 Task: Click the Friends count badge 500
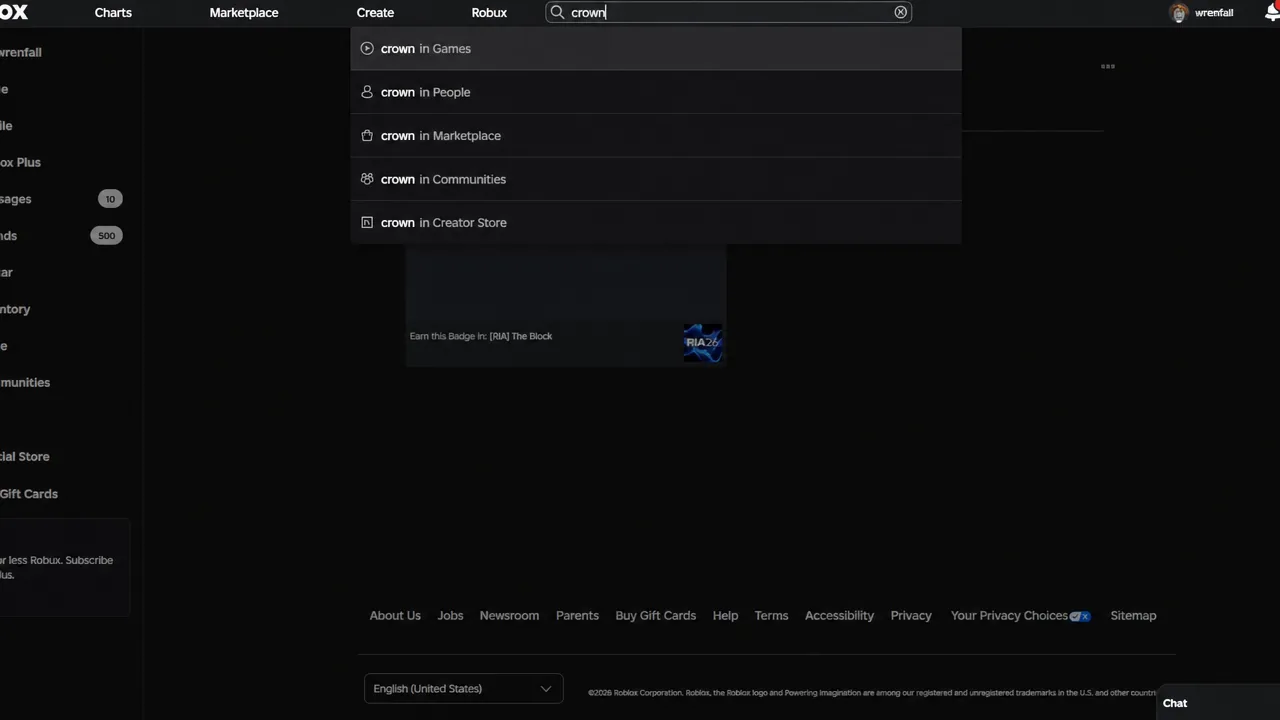(107, 236)
